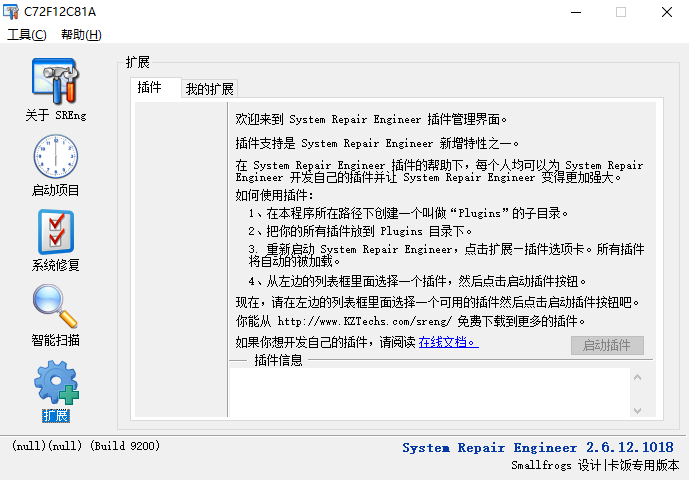Open the 在线文档 link
The width and height of the screenshot is (689, 480).
448,342
